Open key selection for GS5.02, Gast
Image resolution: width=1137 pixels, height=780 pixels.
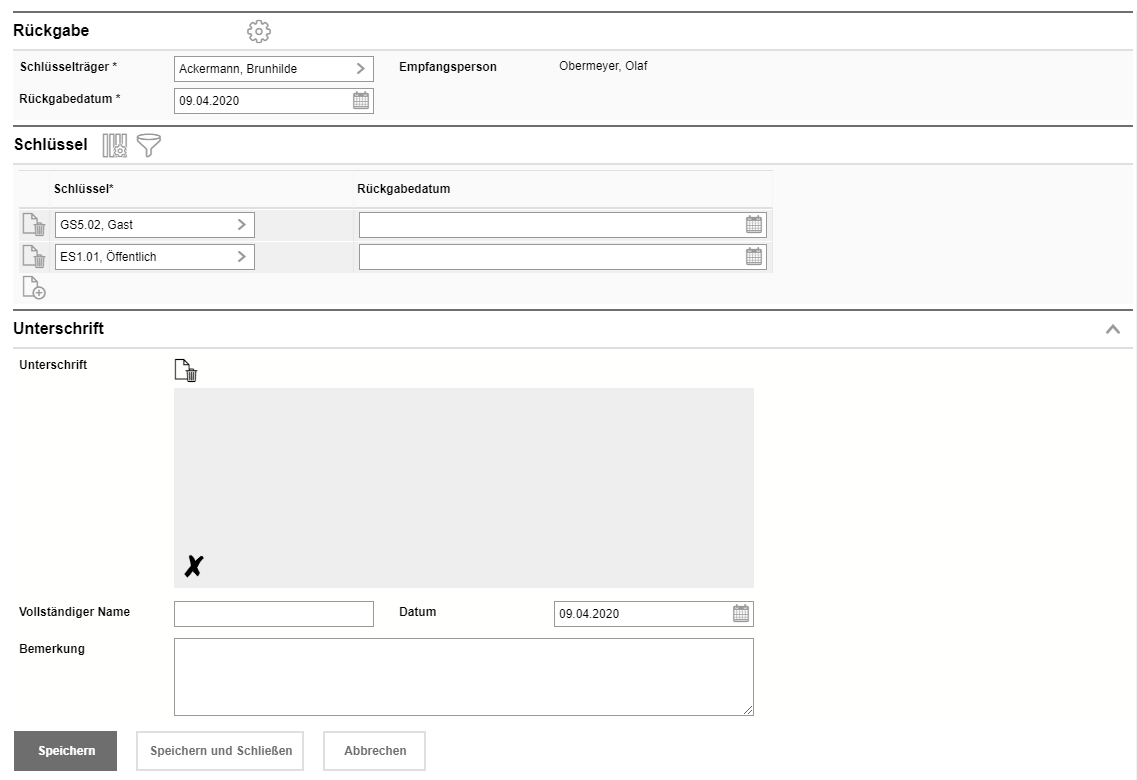point(241,225)
